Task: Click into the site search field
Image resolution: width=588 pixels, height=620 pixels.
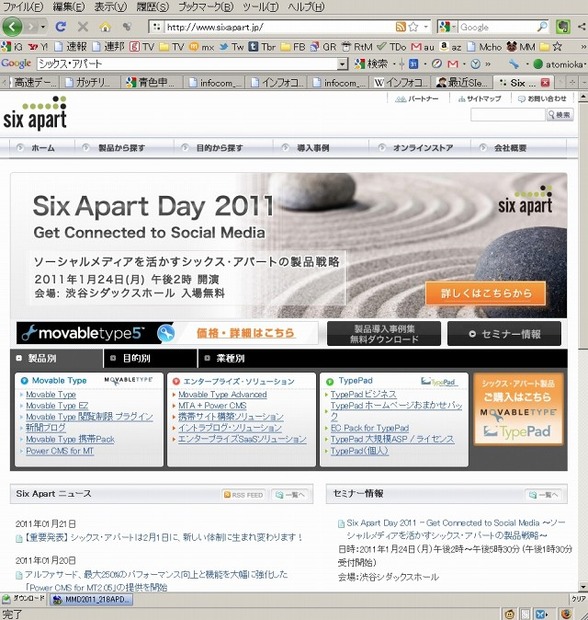Action: tap(508, 115)
